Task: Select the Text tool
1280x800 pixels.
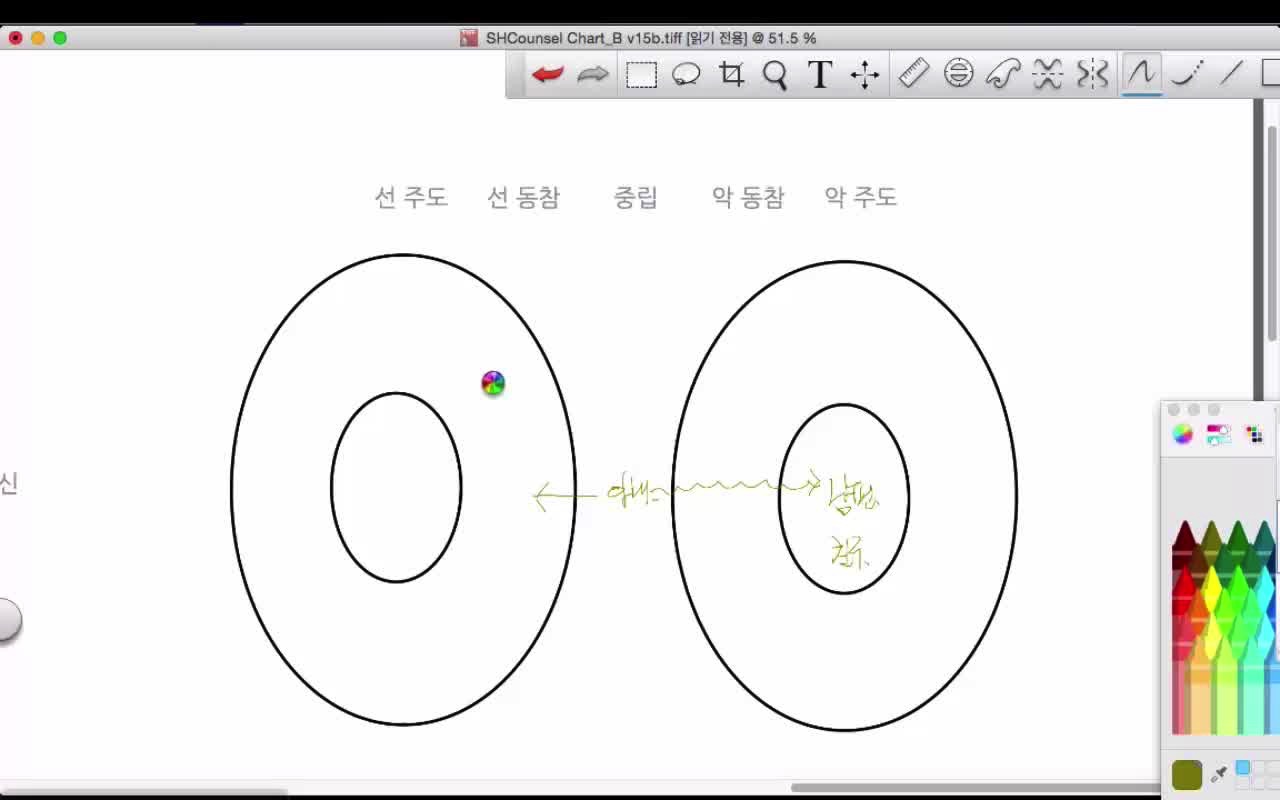Action: (x=820, y=75)
